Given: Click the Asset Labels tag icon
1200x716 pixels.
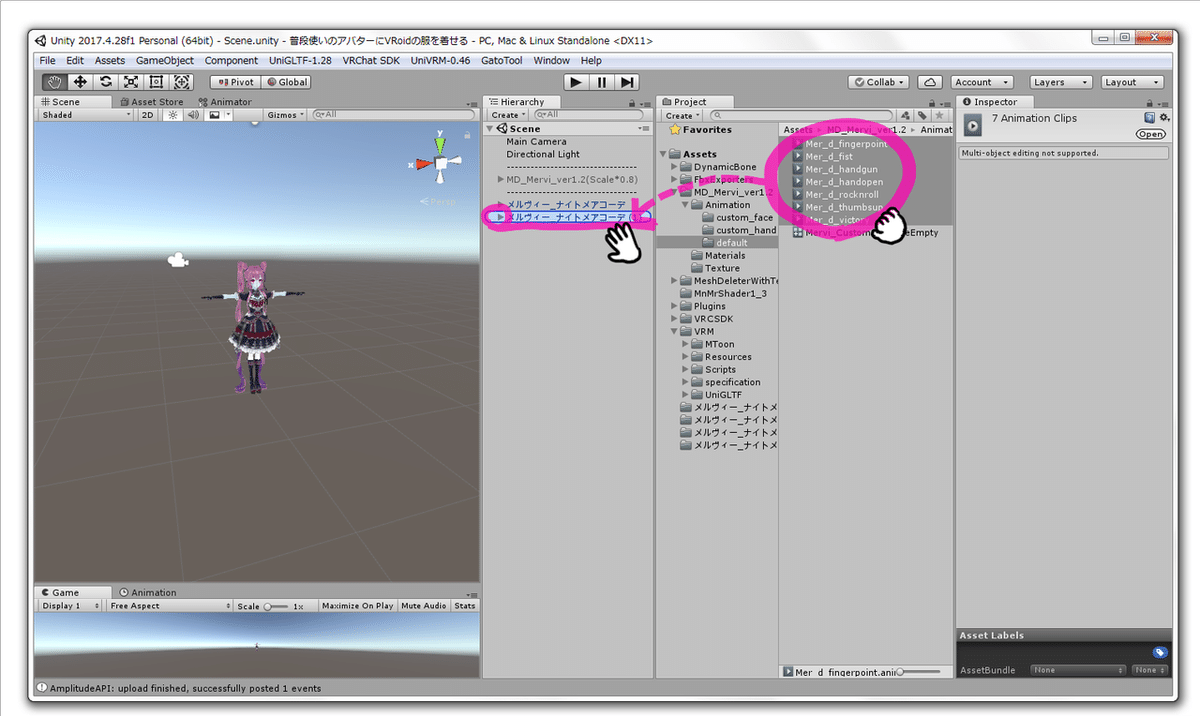Looking at the screenshot, I should click(x=1159, y=652).
